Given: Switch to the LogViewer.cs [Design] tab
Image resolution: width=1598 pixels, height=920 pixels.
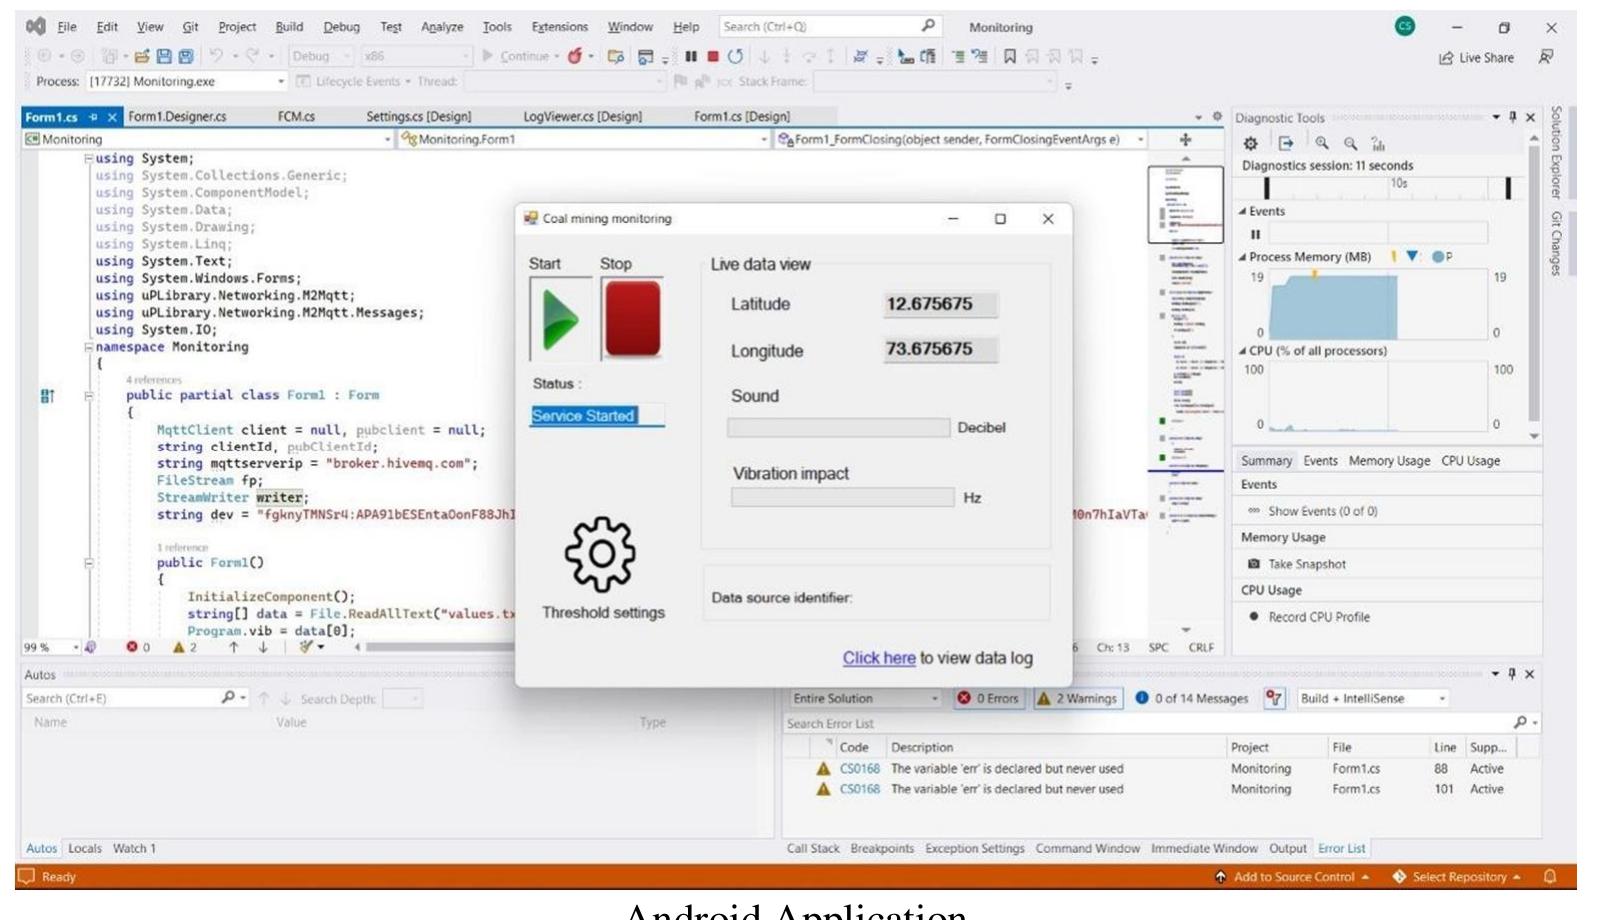Looking at the screenshot, I should coord(582,116).
